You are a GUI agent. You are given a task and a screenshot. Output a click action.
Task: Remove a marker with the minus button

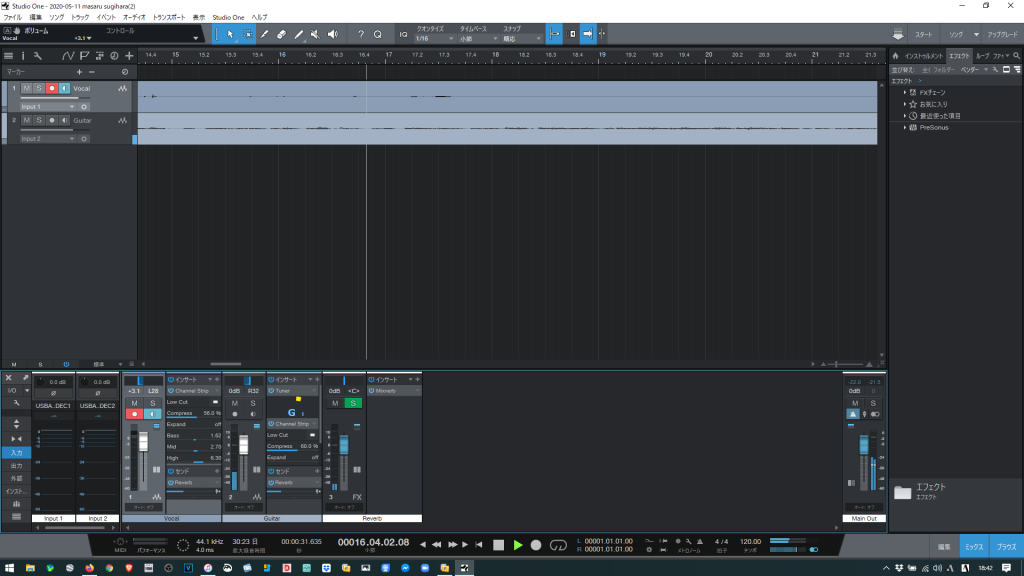tap(91, 72)
